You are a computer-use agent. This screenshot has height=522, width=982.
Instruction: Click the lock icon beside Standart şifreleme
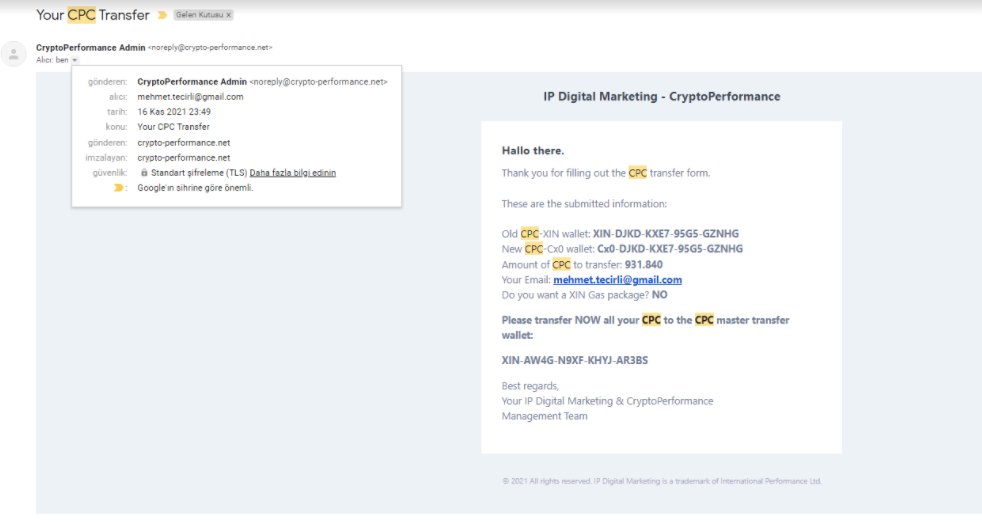point(144,172)
